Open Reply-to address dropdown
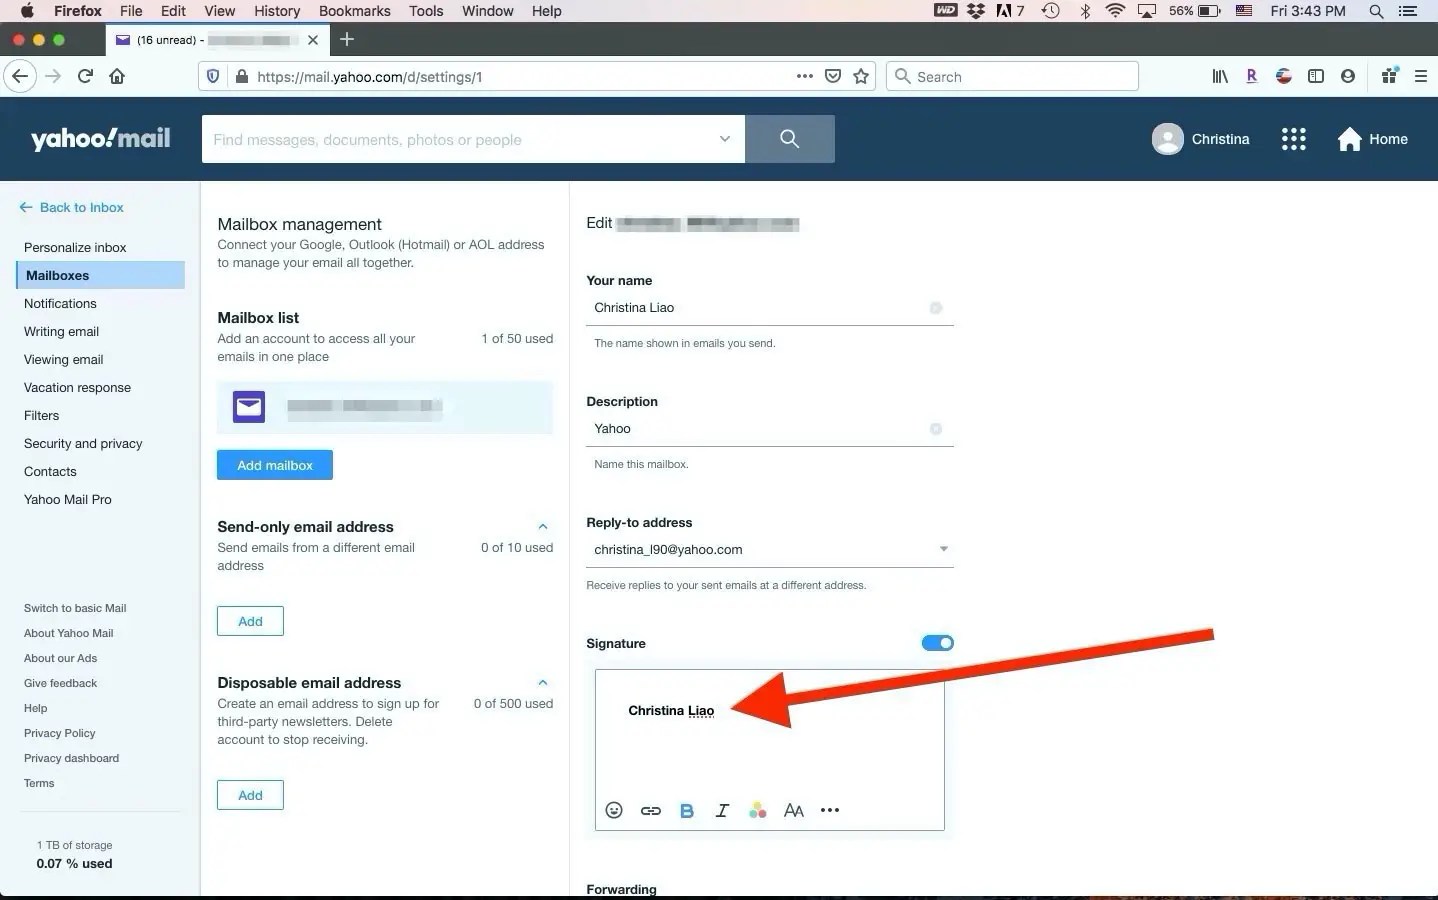This screenshot has width=1438, height=900. [943, 549]
